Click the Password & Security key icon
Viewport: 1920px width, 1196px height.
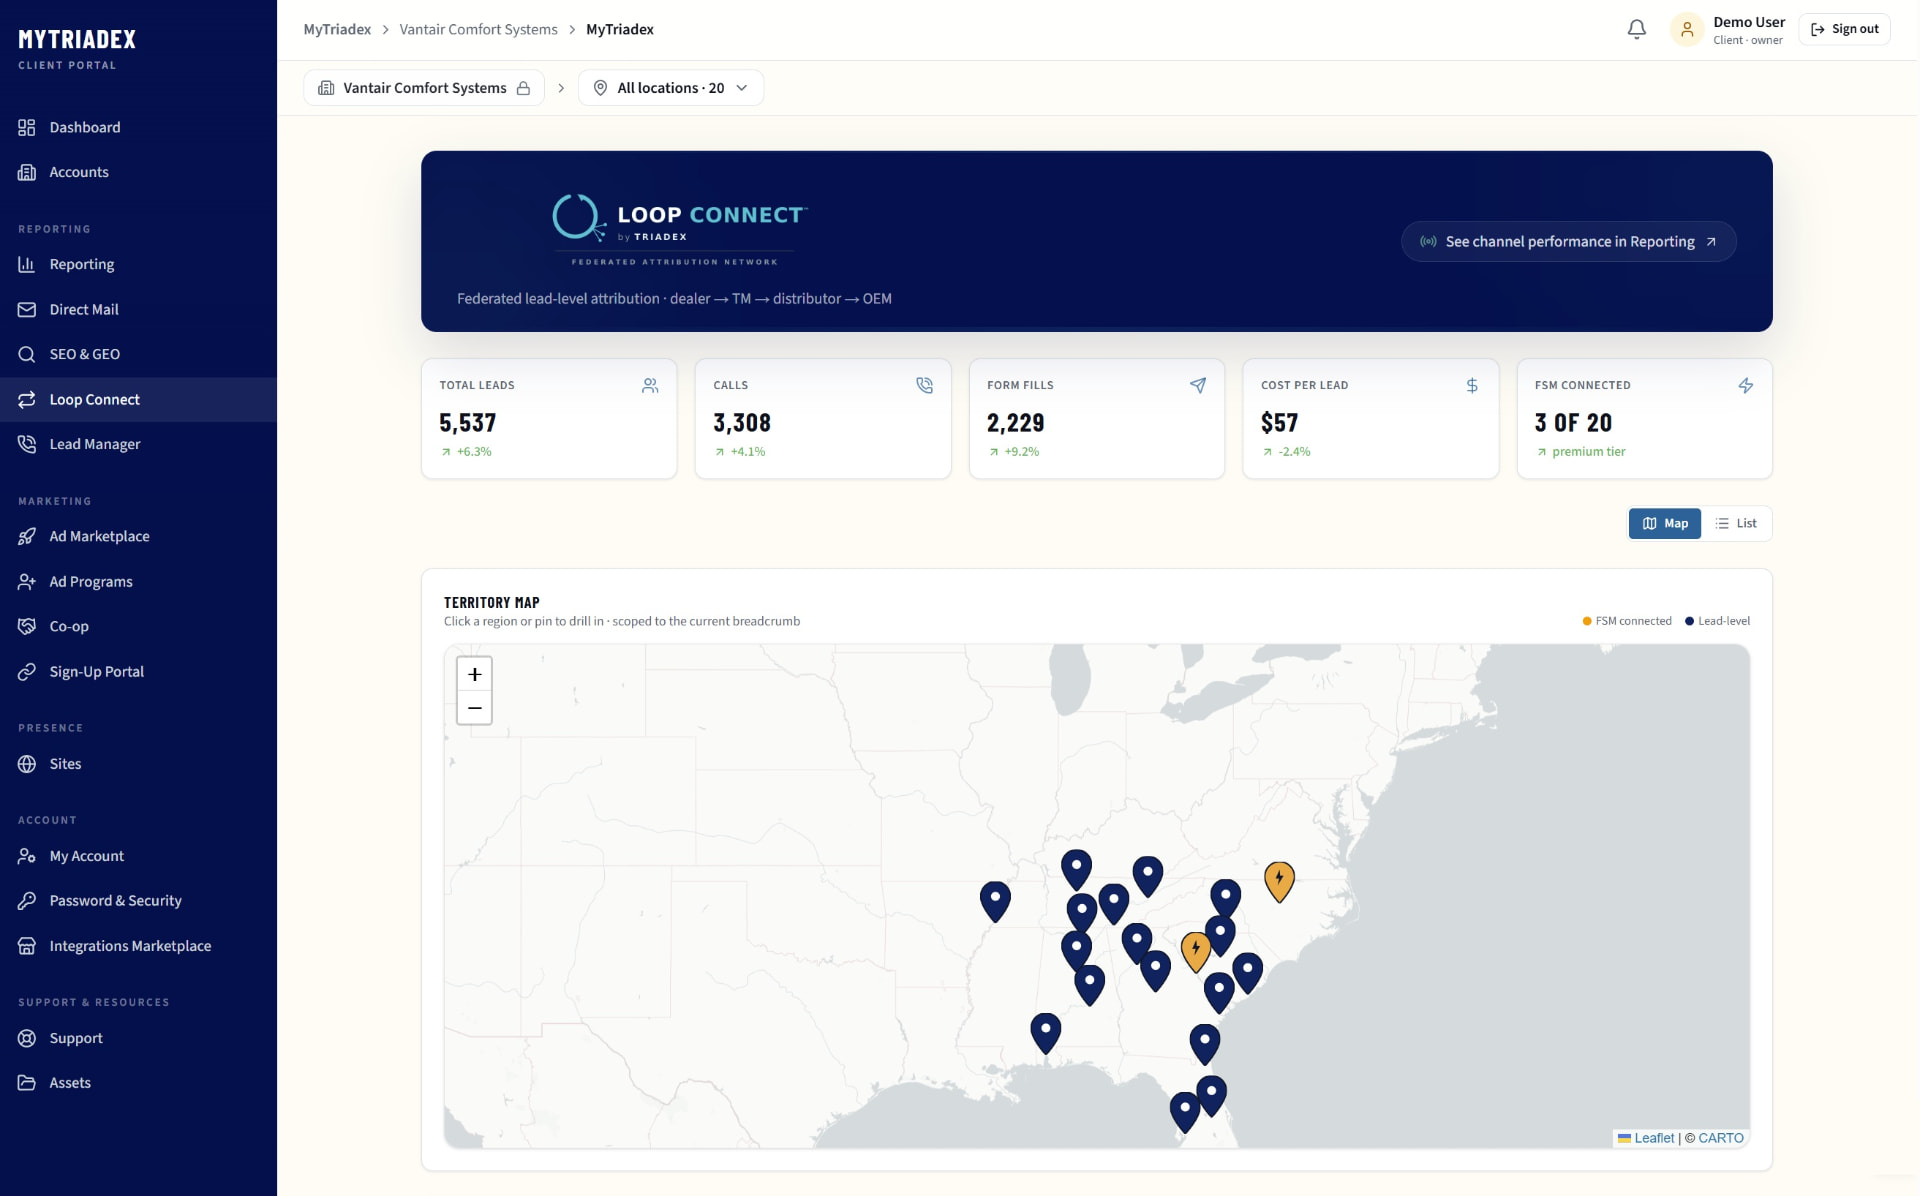click(x=27, y=900)
